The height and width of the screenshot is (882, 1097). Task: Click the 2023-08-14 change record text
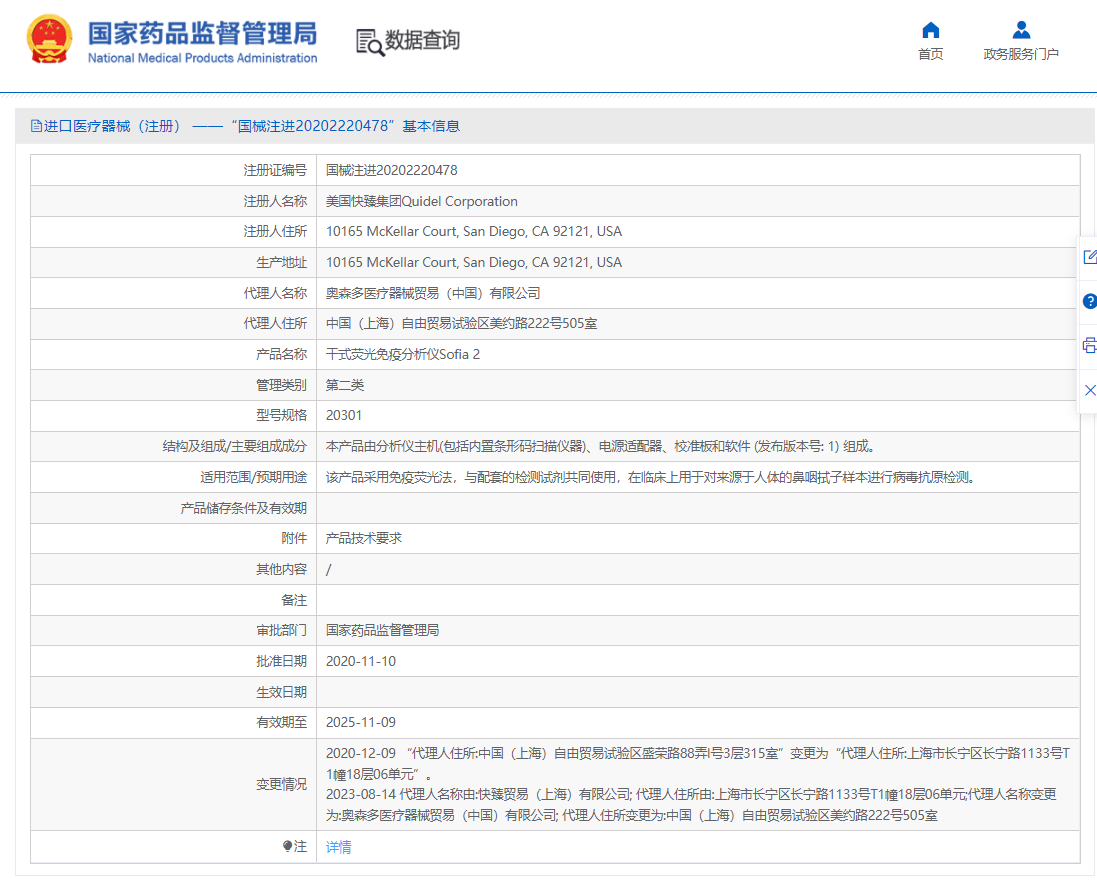(x=691, y=805)
